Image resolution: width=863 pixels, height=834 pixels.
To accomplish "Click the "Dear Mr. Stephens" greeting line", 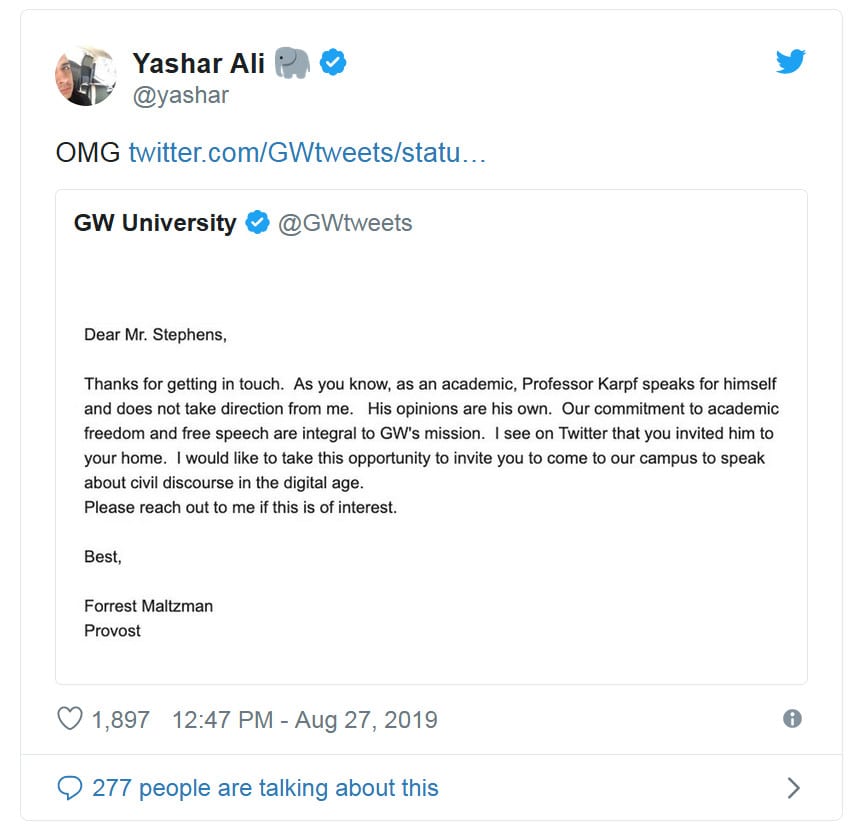I will [155, 335].
